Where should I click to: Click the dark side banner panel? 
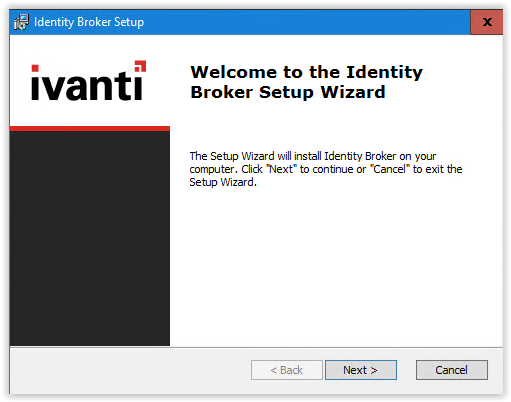tap(90, 238)
